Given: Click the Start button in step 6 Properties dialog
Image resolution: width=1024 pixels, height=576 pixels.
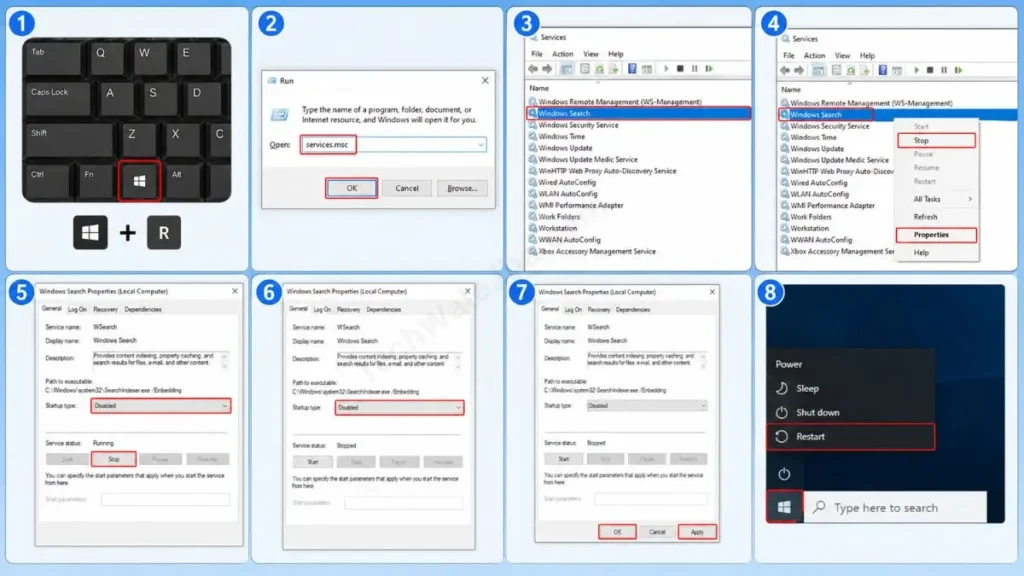Looking at the screenshot, I should tap(313, 462).
